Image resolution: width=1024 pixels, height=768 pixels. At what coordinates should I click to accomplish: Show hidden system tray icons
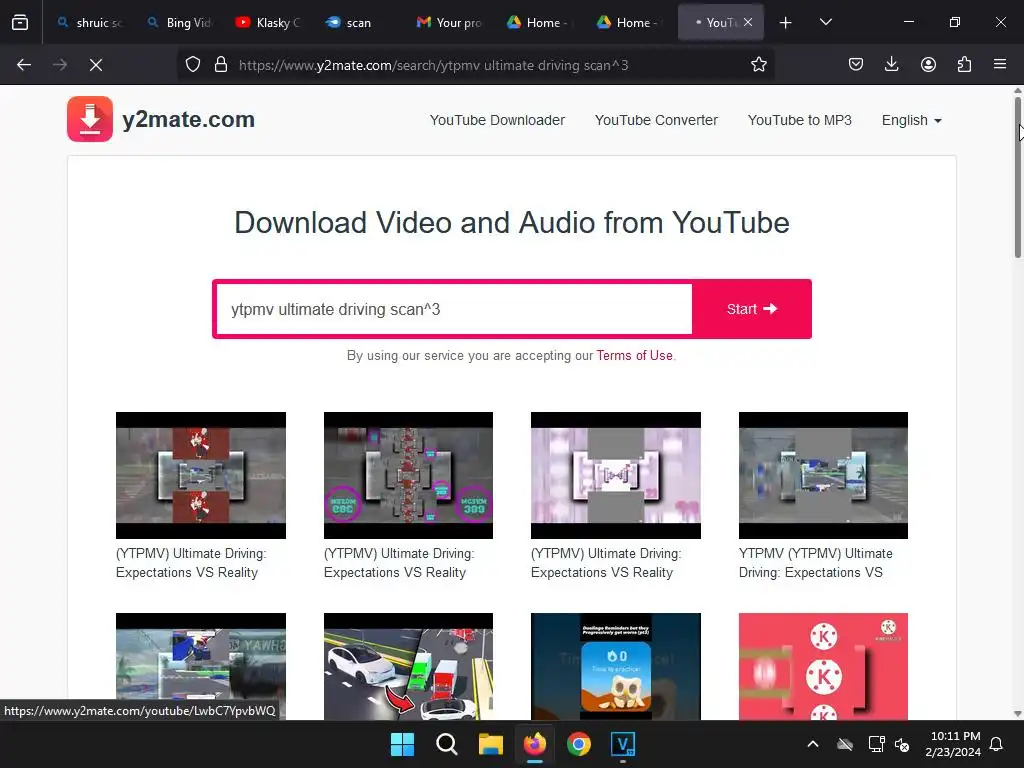813,744
